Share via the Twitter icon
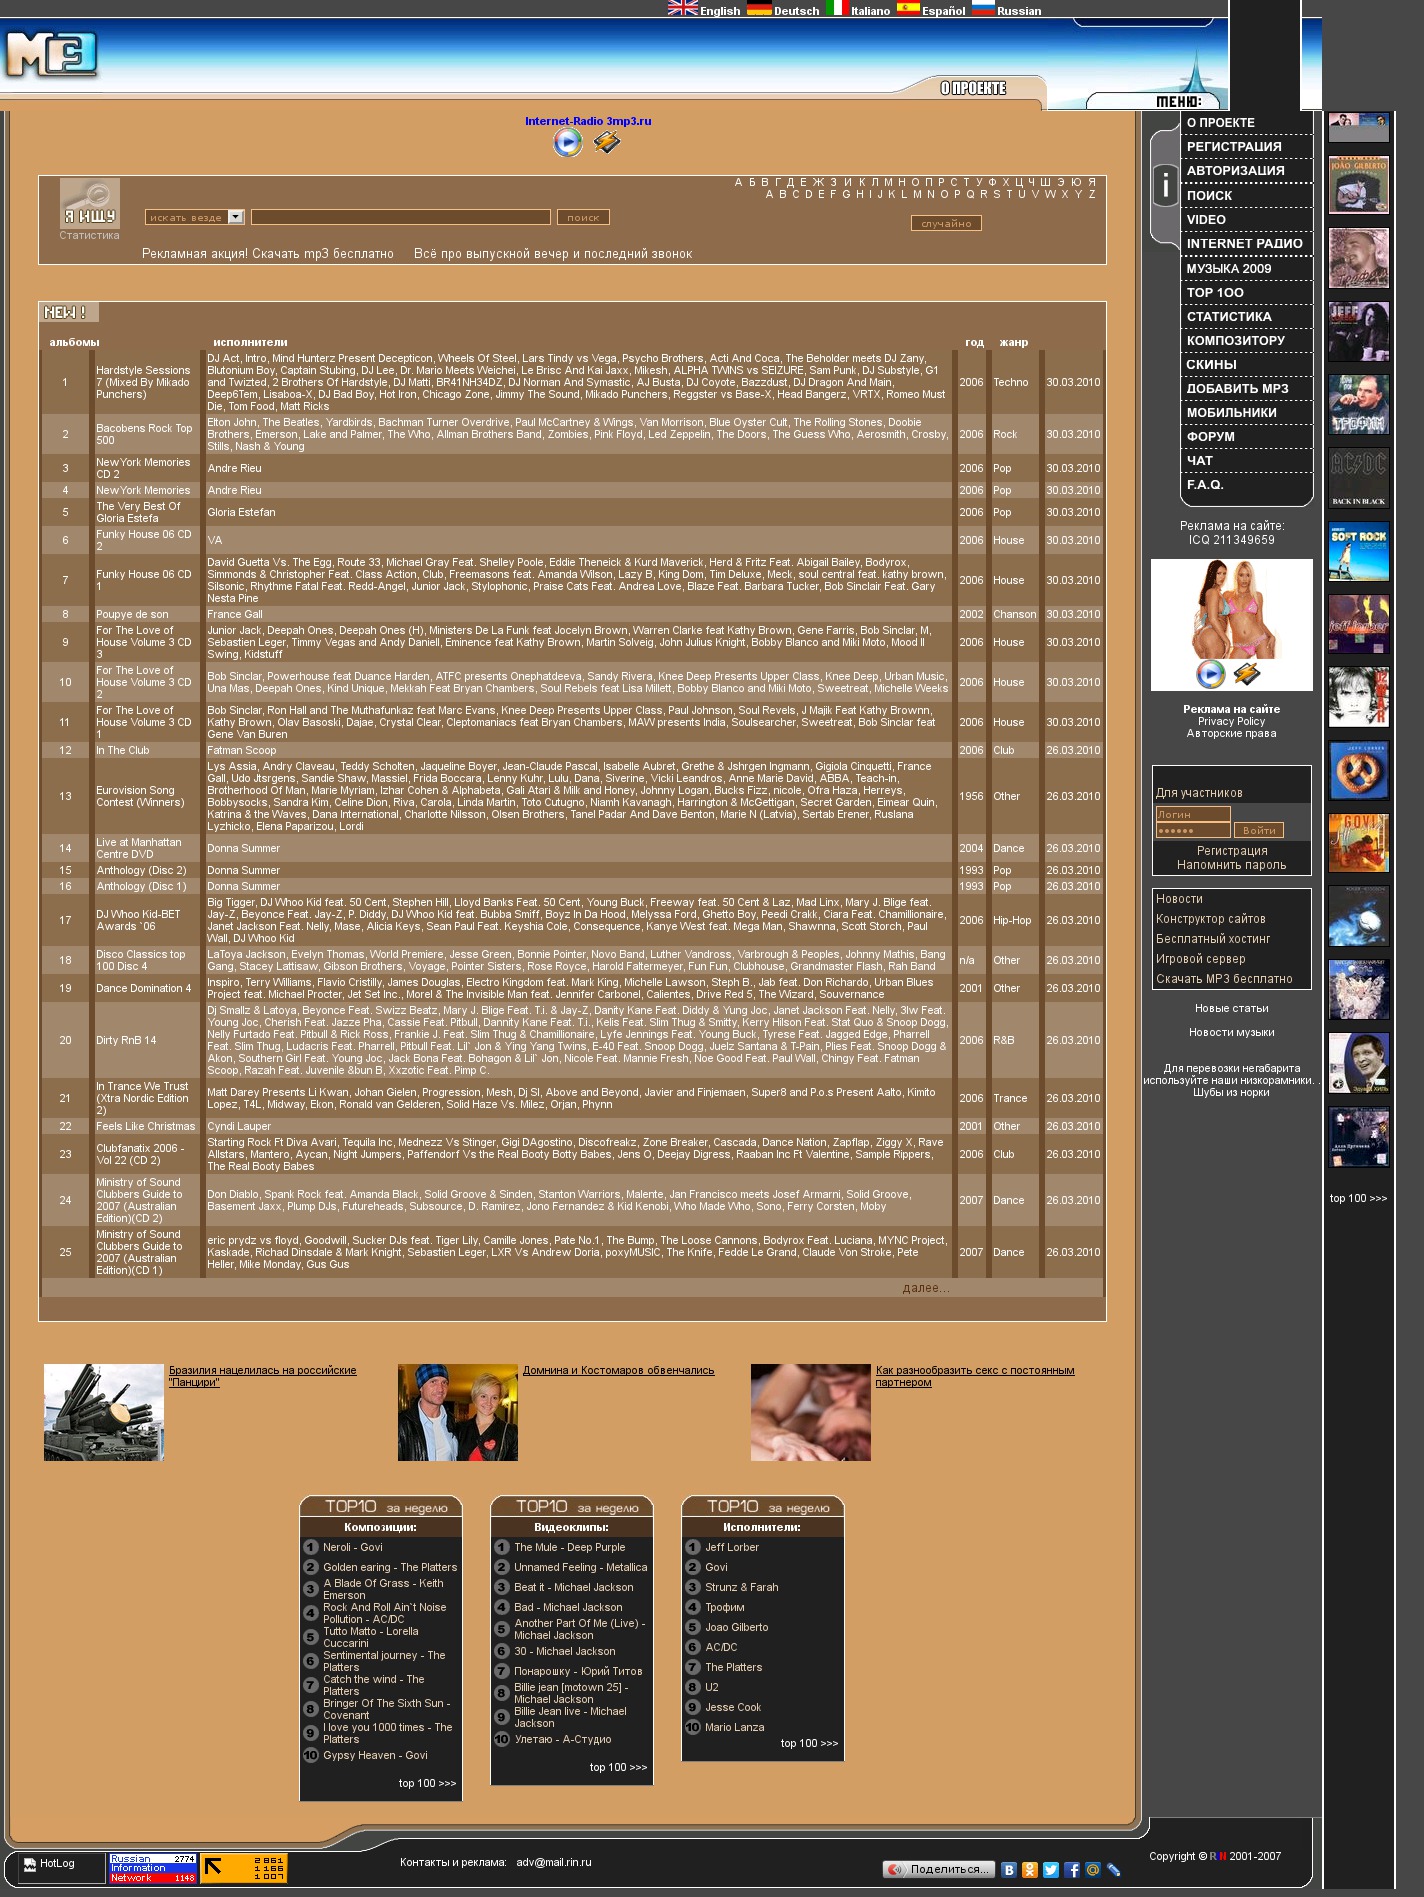 tap(1050, 1869)
